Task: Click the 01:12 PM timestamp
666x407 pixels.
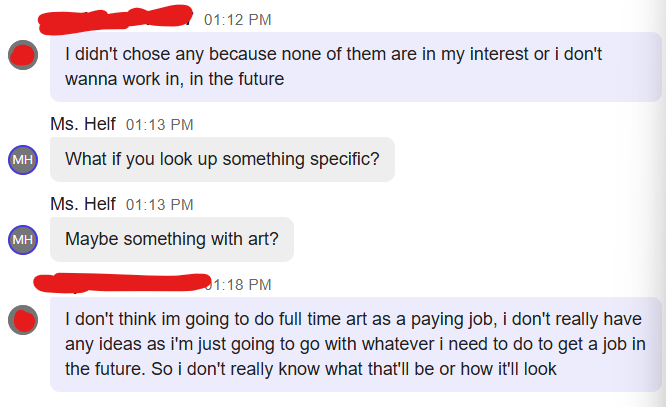Action: (237, 20)
